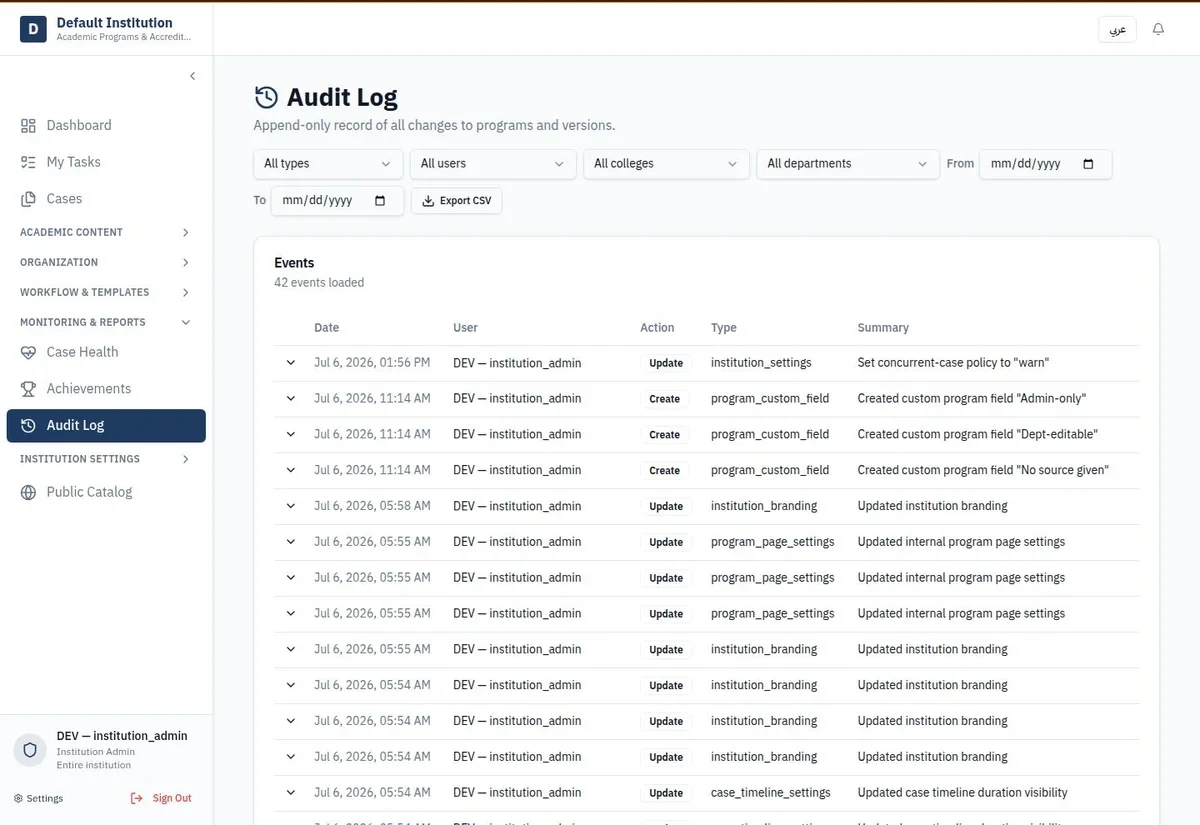This screenshot has width=1200, height=825.
Task: Open the All departments filter dropdown
Action: 848,164
